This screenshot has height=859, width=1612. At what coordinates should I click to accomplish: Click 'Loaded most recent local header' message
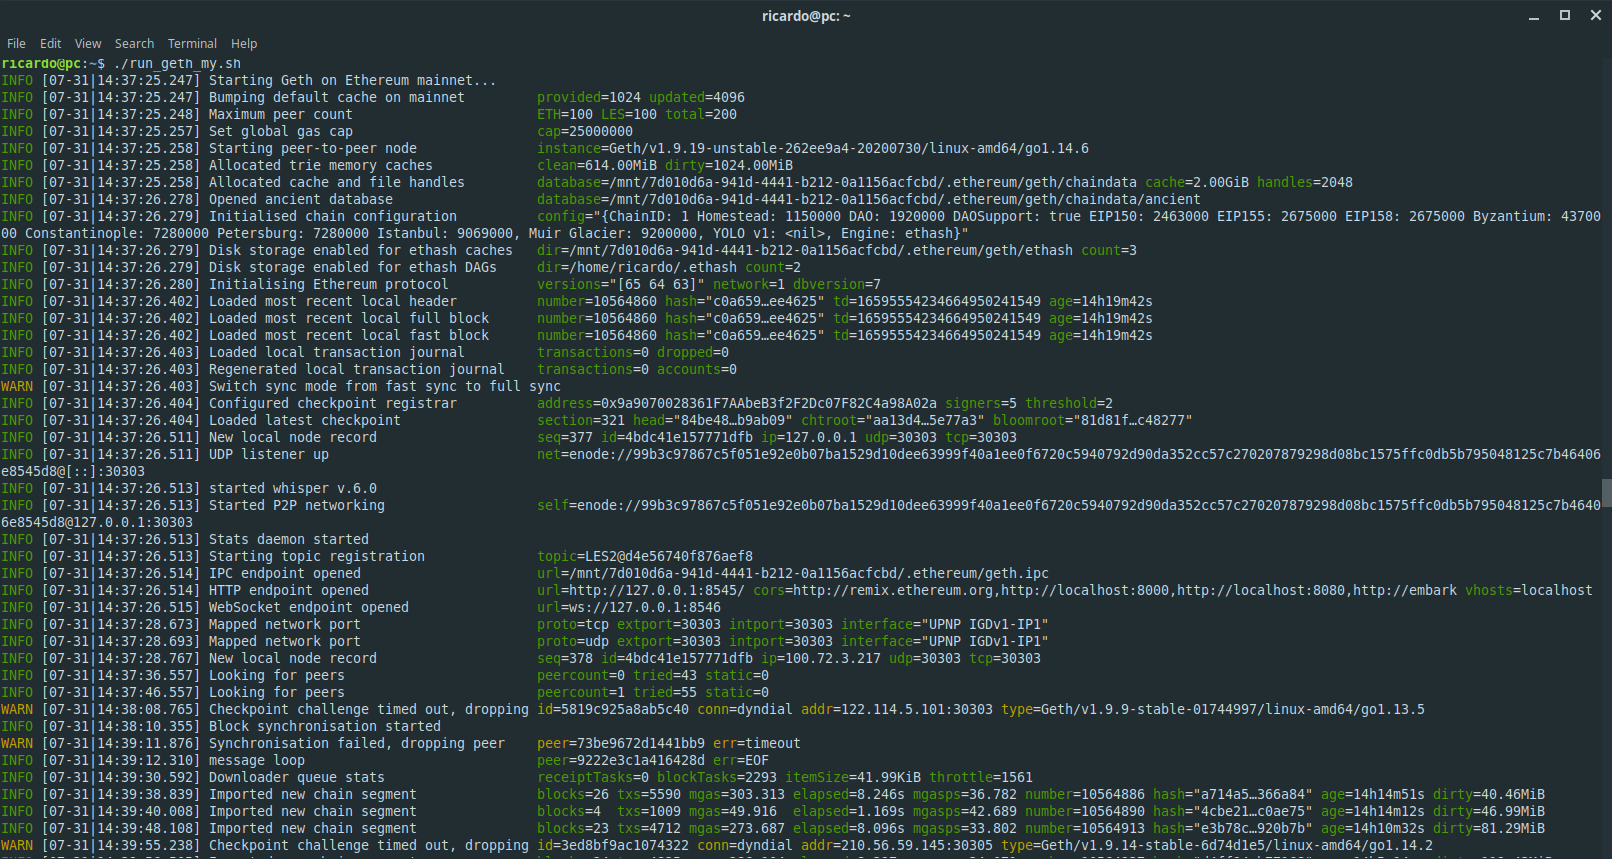[x=333, y=301]
